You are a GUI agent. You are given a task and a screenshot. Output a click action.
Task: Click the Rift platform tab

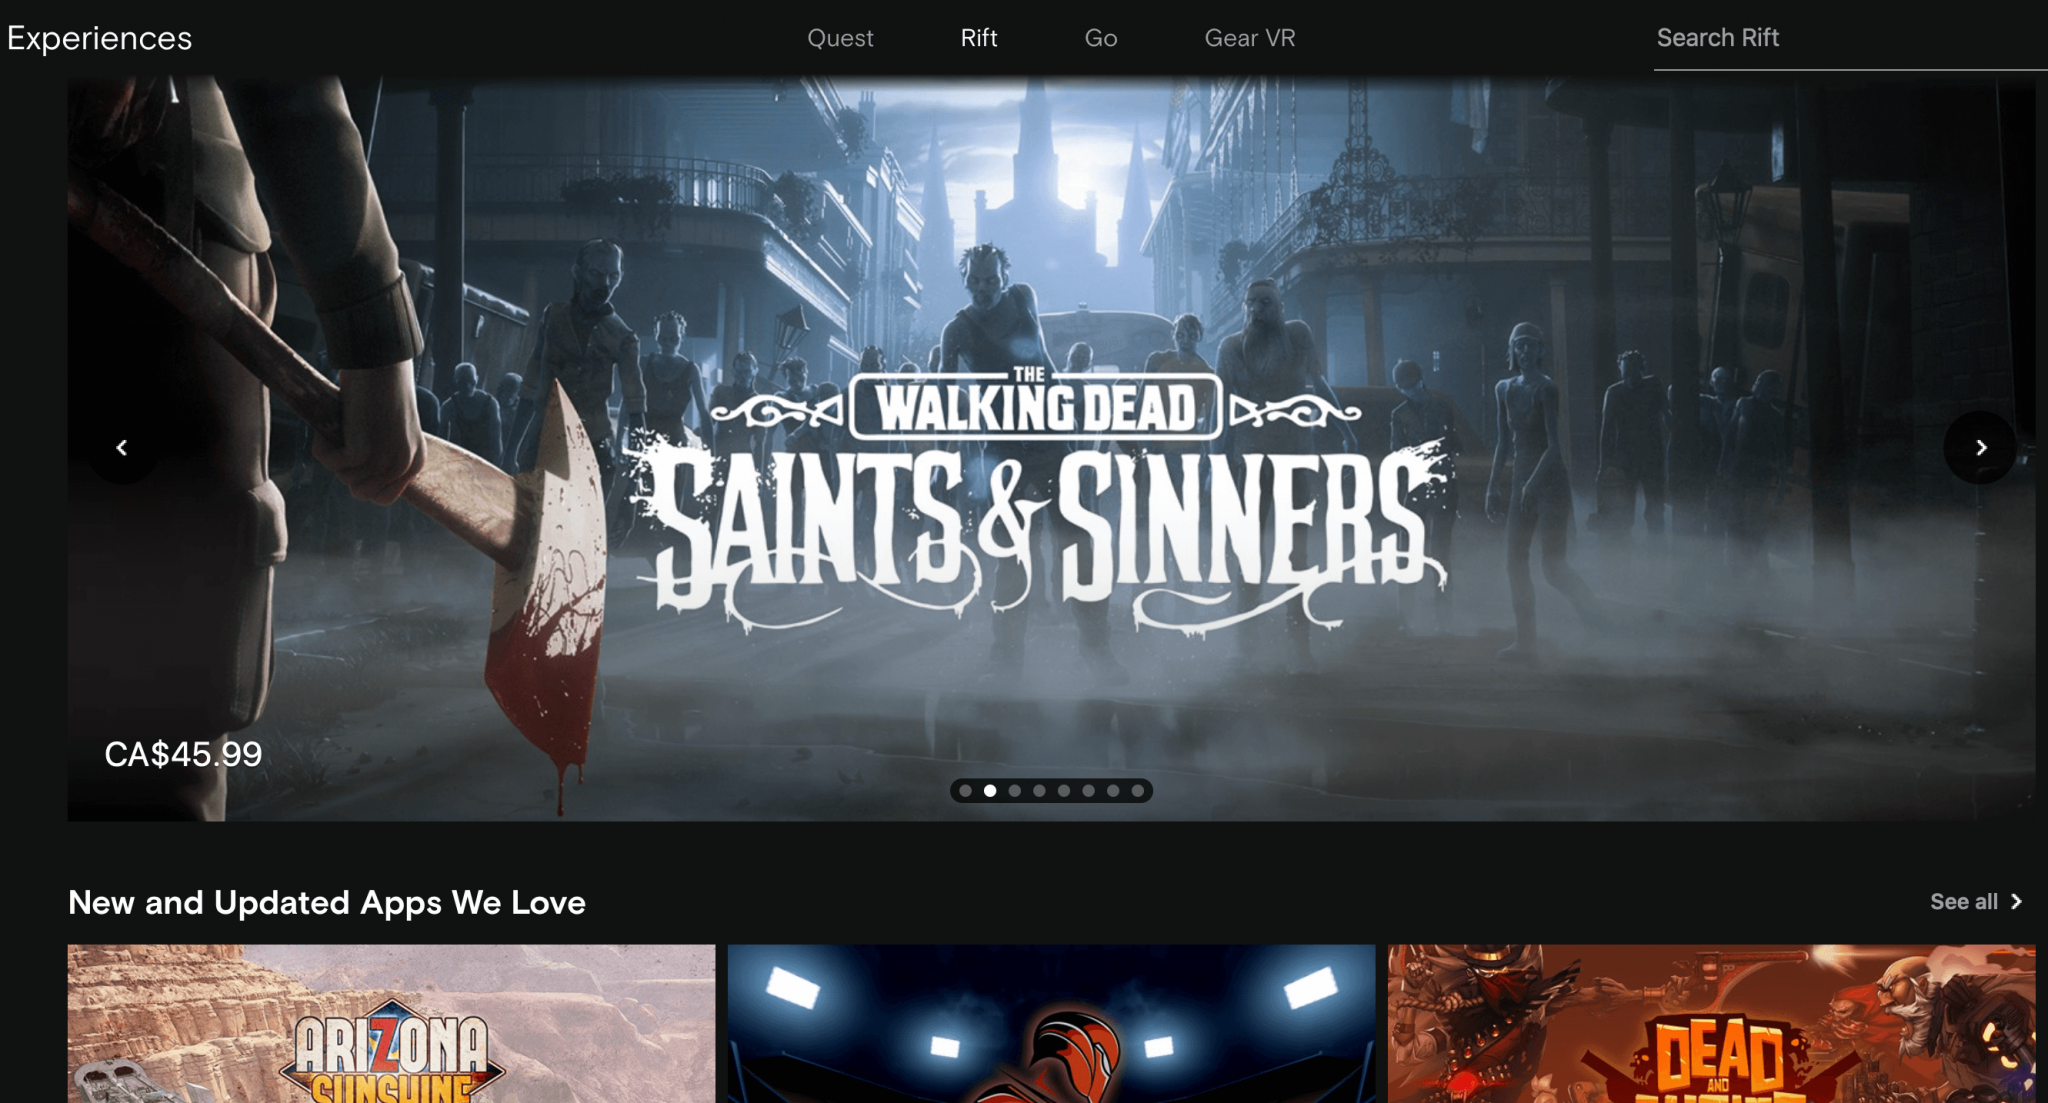tap(976, 37)
